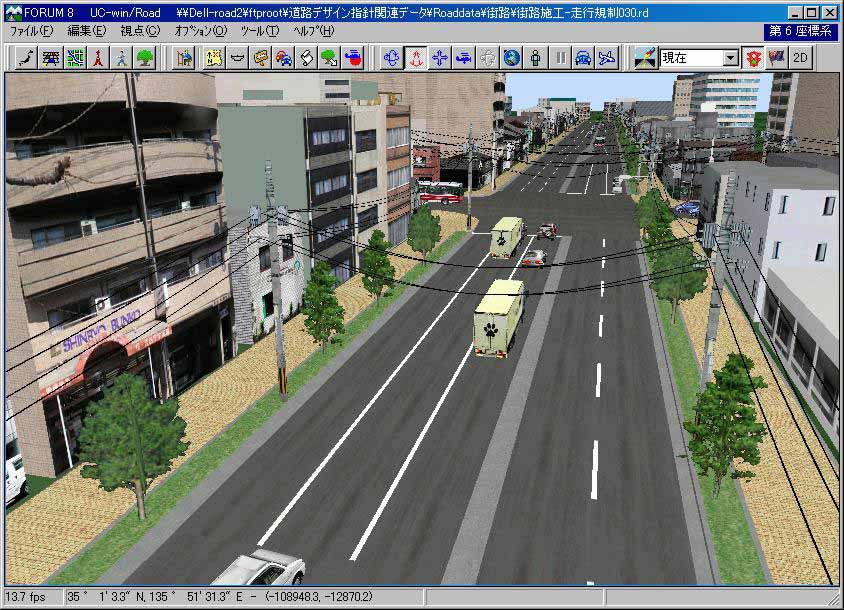This screenshot has width=844, height=610.
Task: Click the red and blue teapot icon
Action: pos(354,58)
